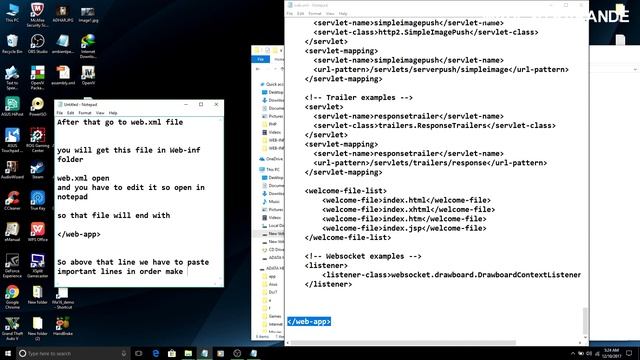The width and height of the screenshot is (640, 360).
Task: Click back arrow in File Explorer
Action: [x=258, y=69]
